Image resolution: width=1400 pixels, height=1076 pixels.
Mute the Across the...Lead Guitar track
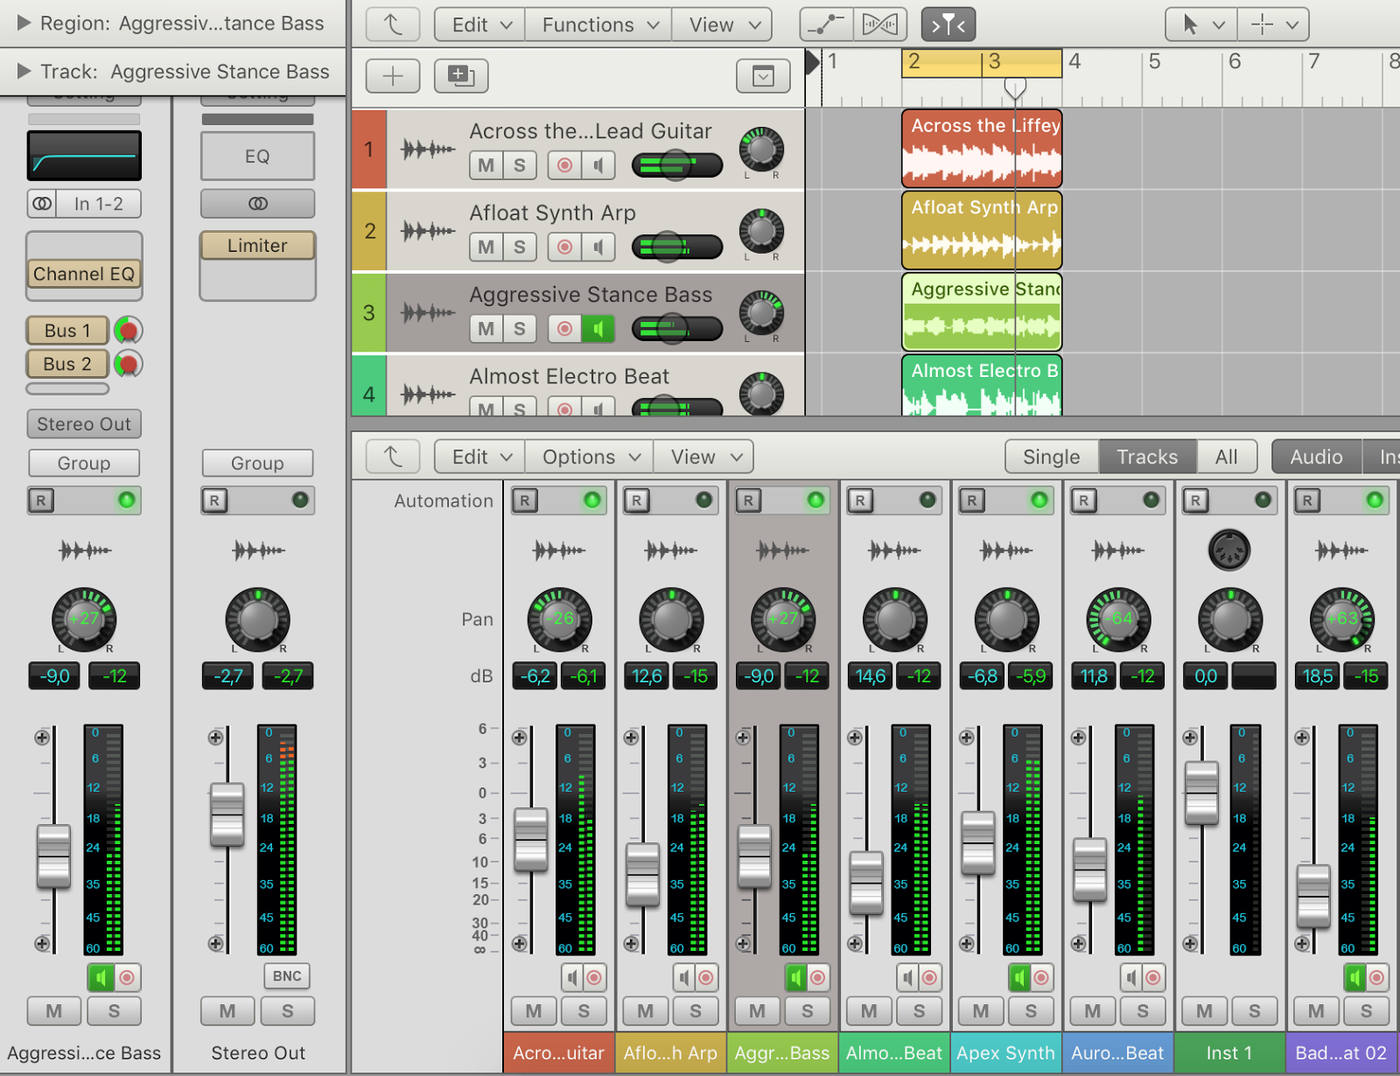click(486, 165)
